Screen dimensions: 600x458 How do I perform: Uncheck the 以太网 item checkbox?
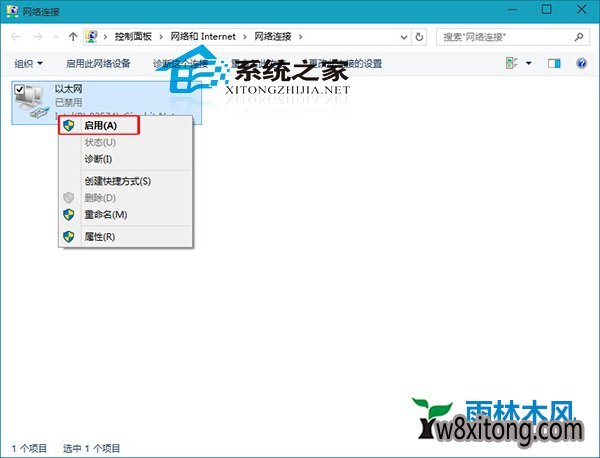(20, 90)
